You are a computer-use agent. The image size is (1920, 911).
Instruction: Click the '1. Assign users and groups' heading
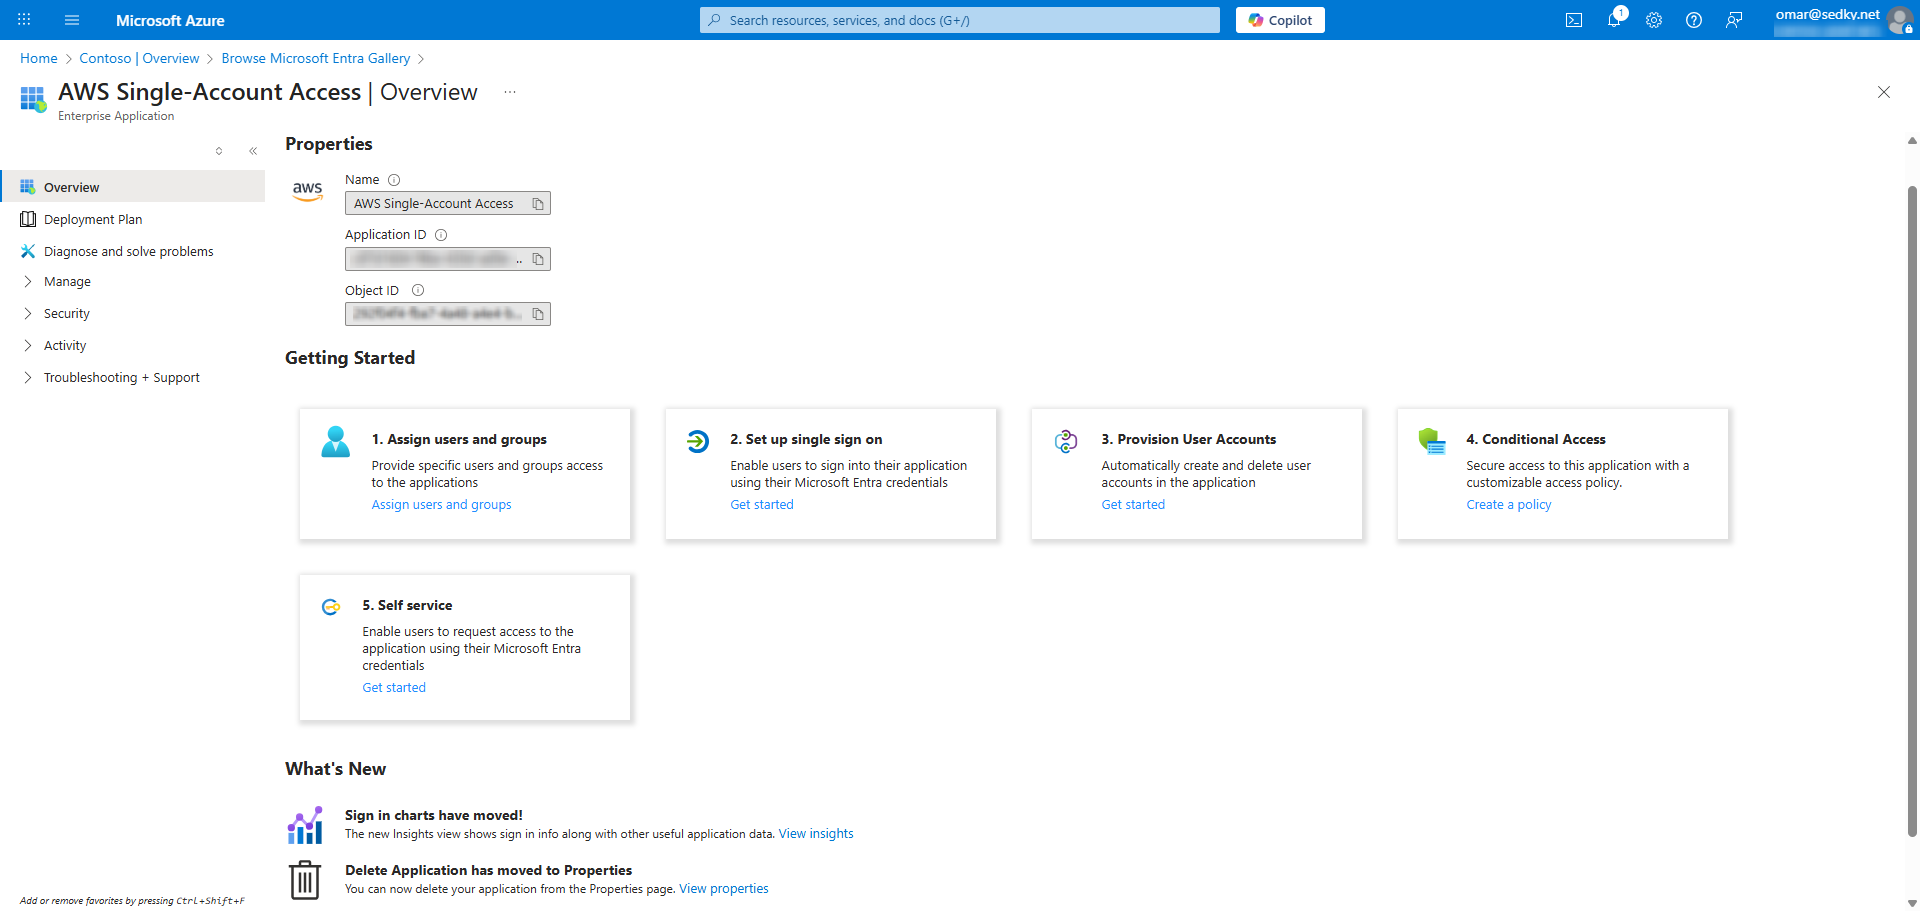pos(459,439)
